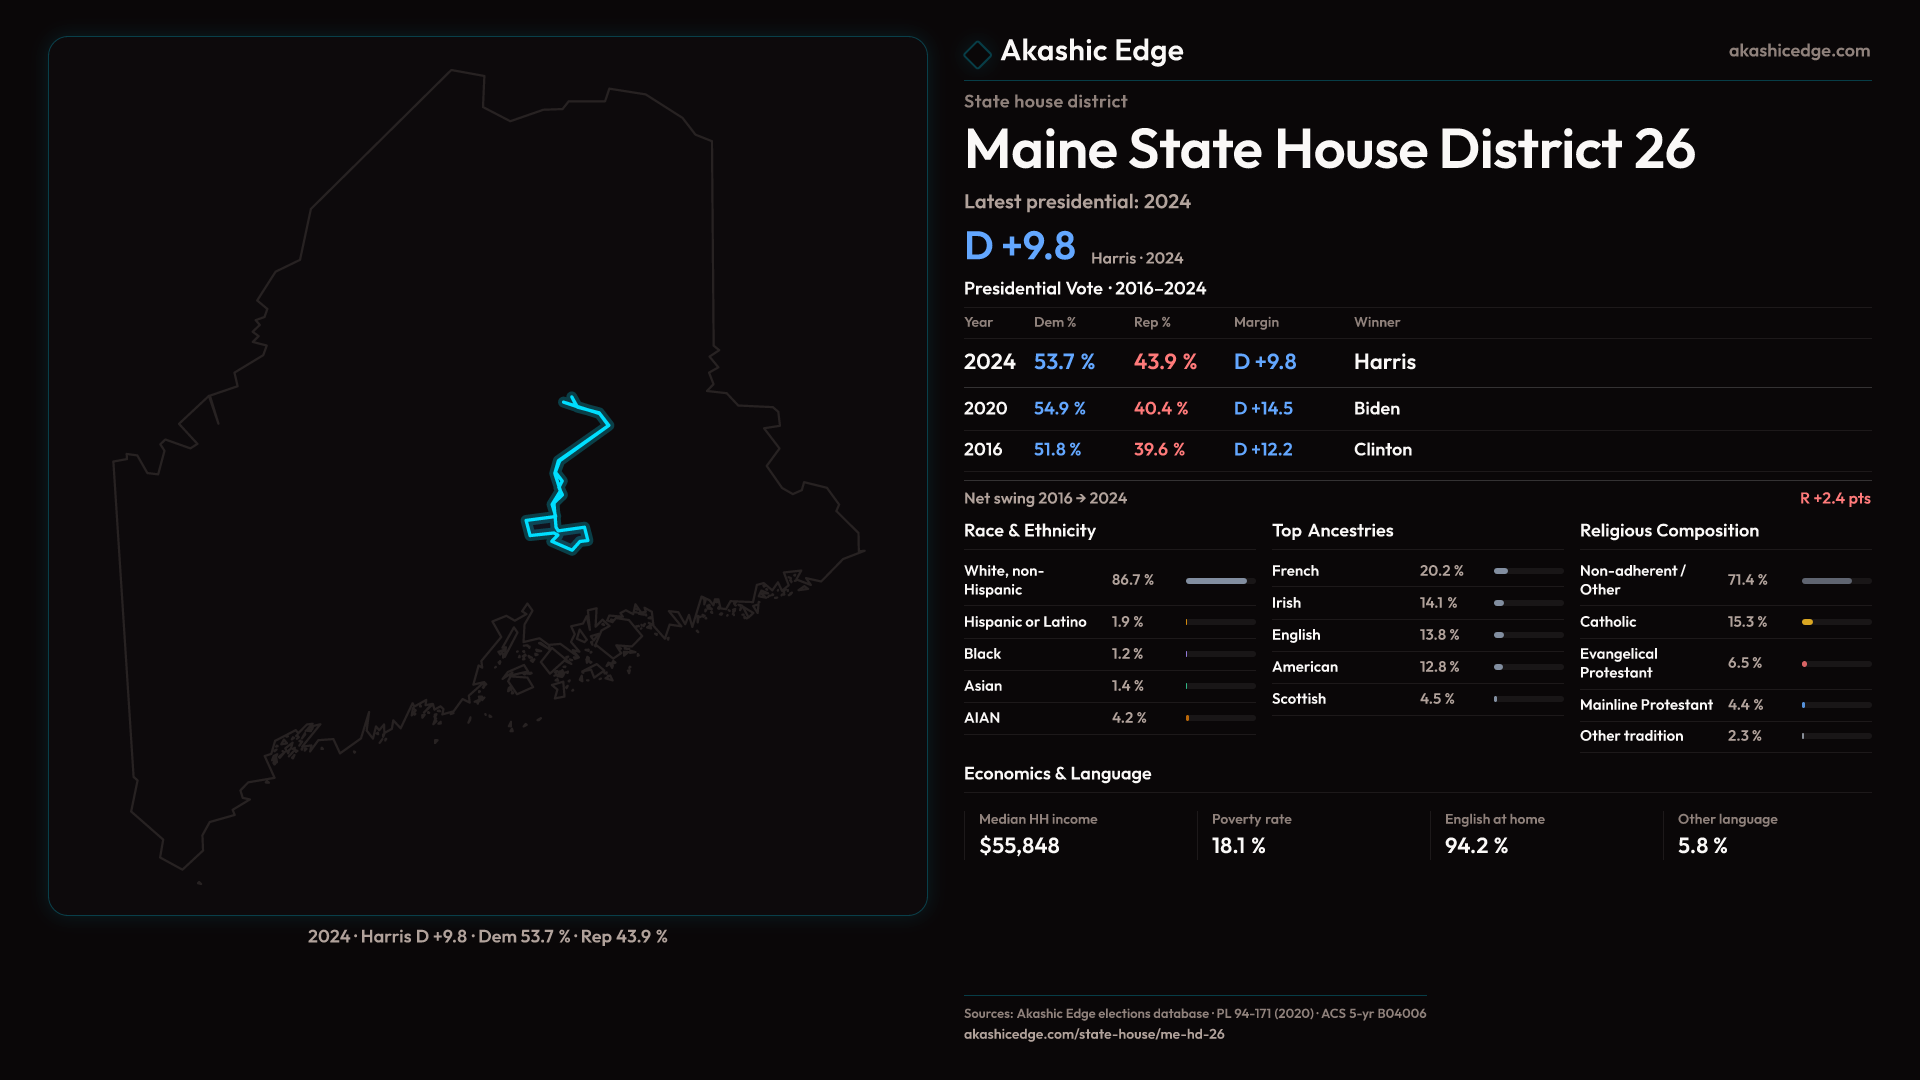Click the Top Ancestries section heading
1920x1080 pixels.
tap(1332, 531)
